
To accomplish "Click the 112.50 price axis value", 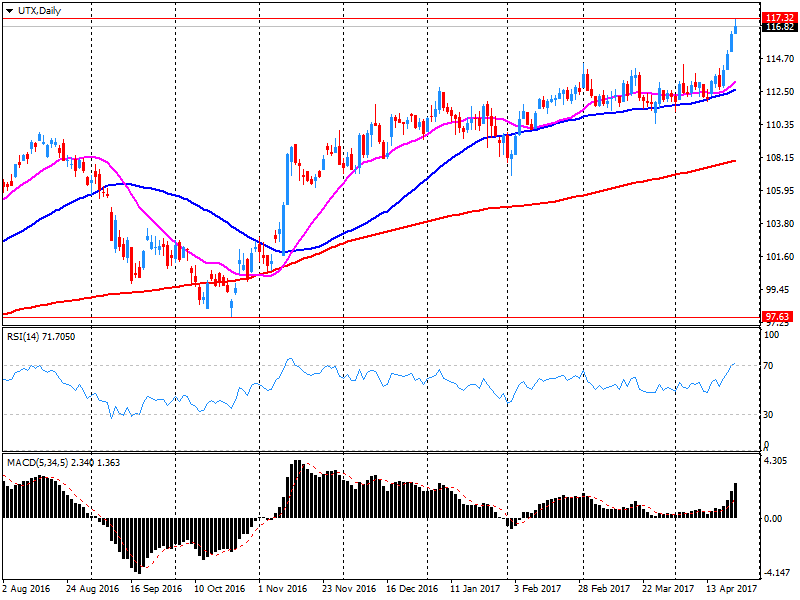I will pos(780,92).
